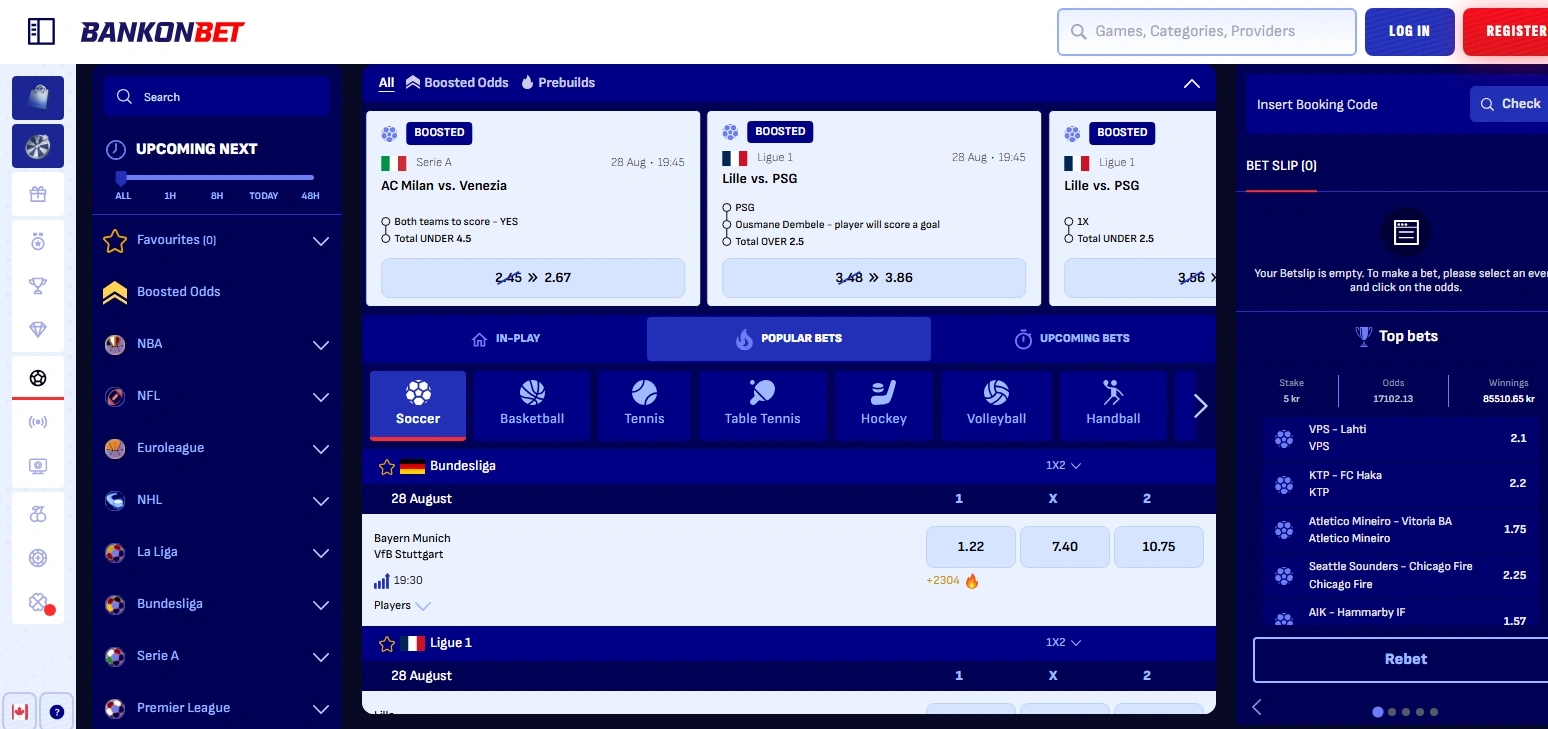Screen dimensions: 1548x729
Task: Star the Ligue 1 league as favourite
Action: coord(387,644)
